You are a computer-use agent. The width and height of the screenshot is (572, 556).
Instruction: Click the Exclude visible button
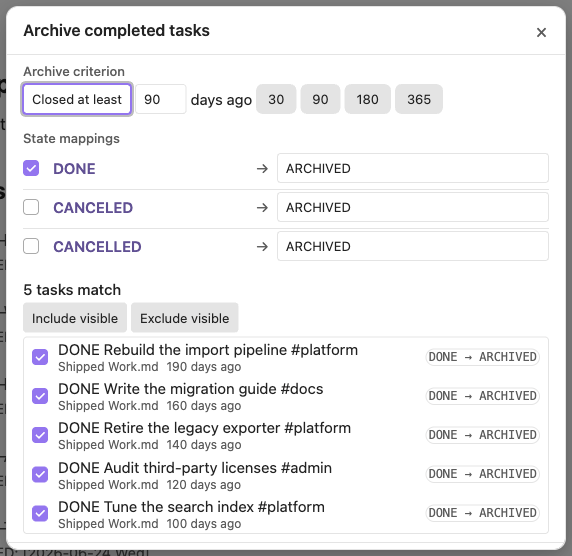(x=185, y=318)
